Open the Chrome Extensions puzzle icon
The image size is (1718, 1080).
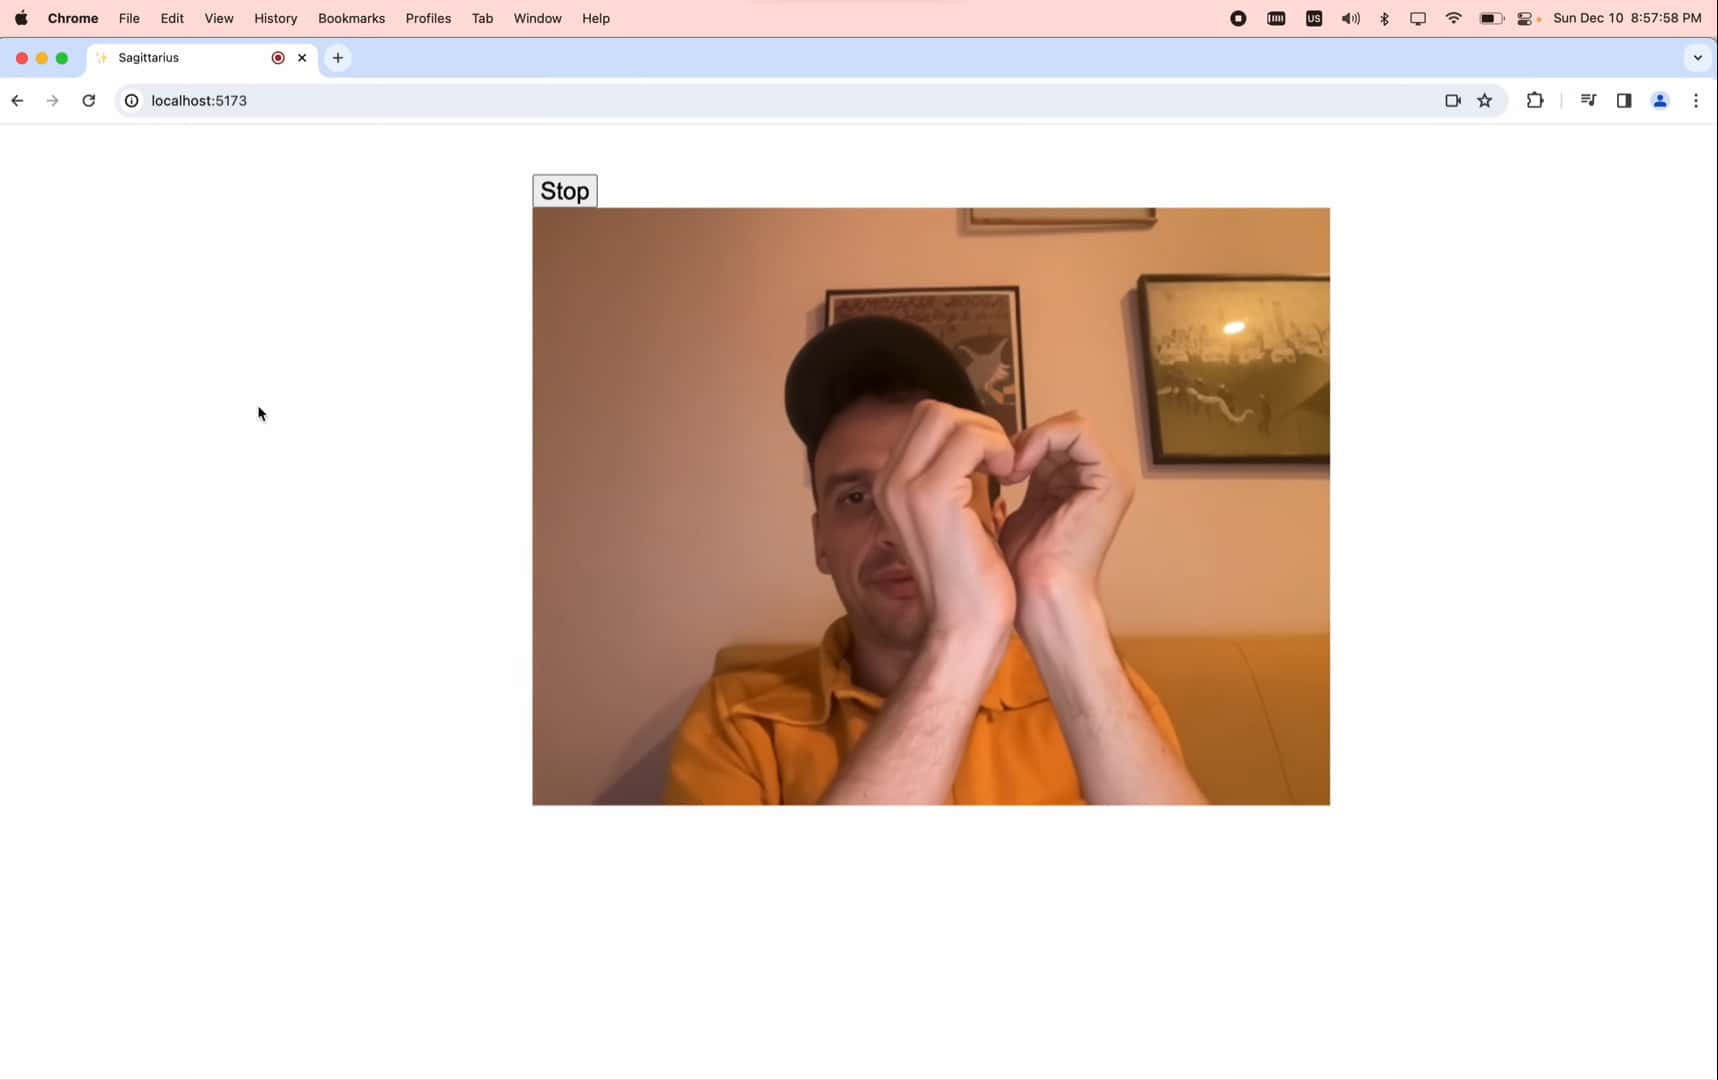click(x=1534, y=100)
